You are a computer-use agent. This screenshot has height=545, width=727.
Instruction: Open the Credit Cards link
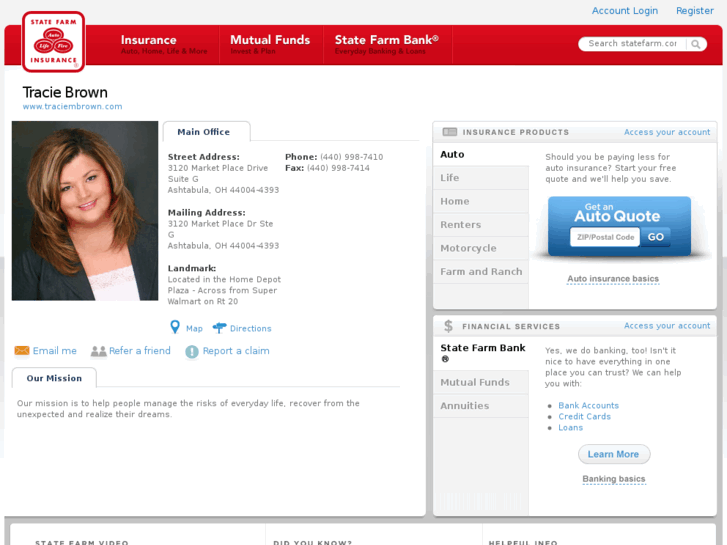(584, 417)
